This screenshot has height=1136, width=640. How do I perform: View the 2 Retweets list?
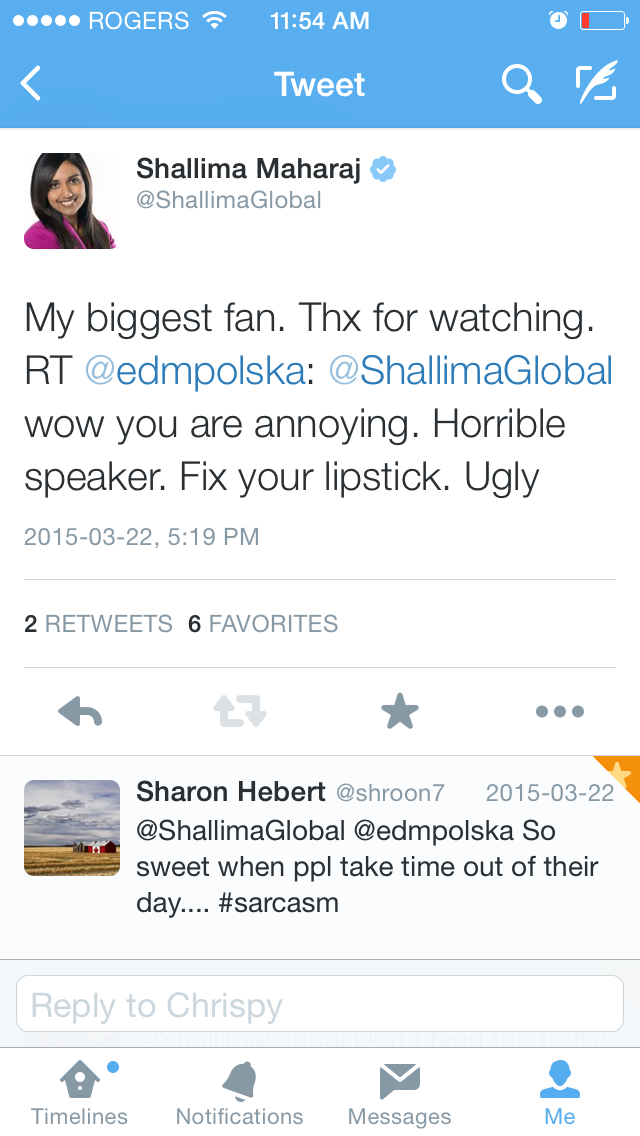(x=98, y=624)
